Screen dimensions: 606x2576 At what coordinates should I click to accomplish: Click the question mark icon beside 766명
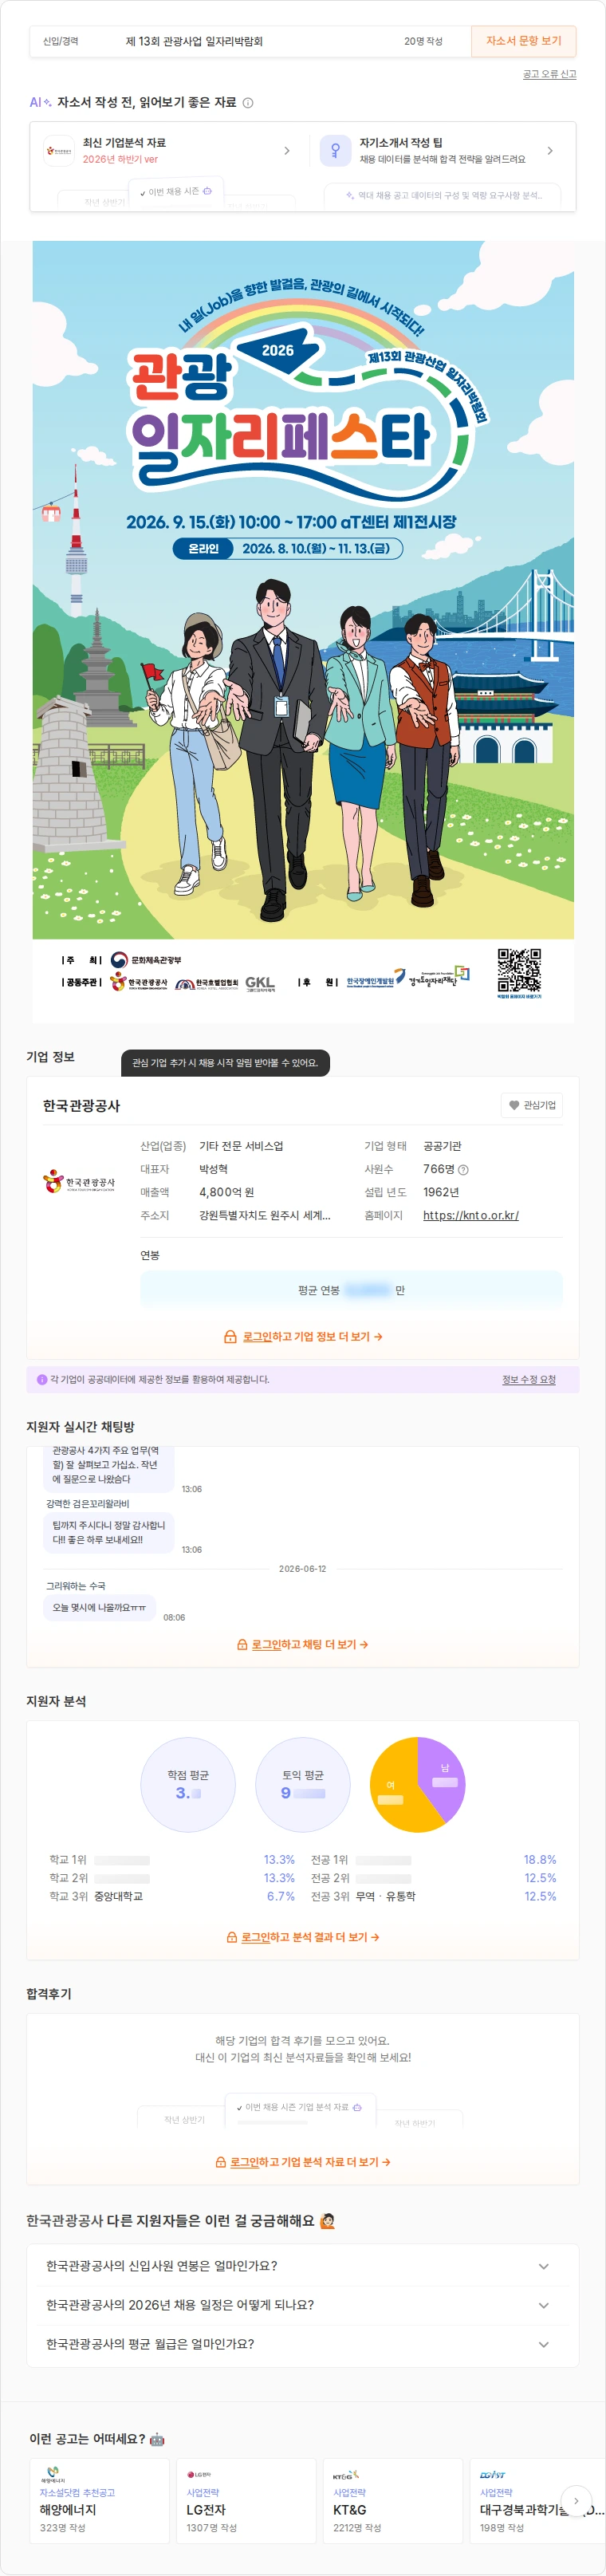coord(463,1169)
